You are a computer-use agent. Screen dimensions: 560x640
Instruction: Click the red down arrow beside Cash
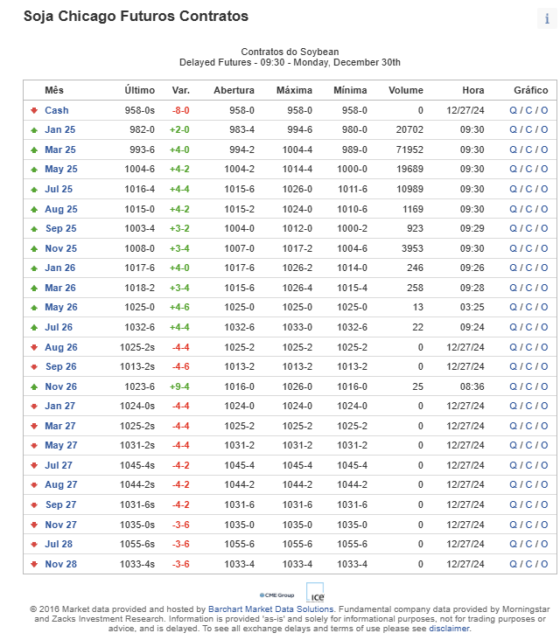[34, 110]
